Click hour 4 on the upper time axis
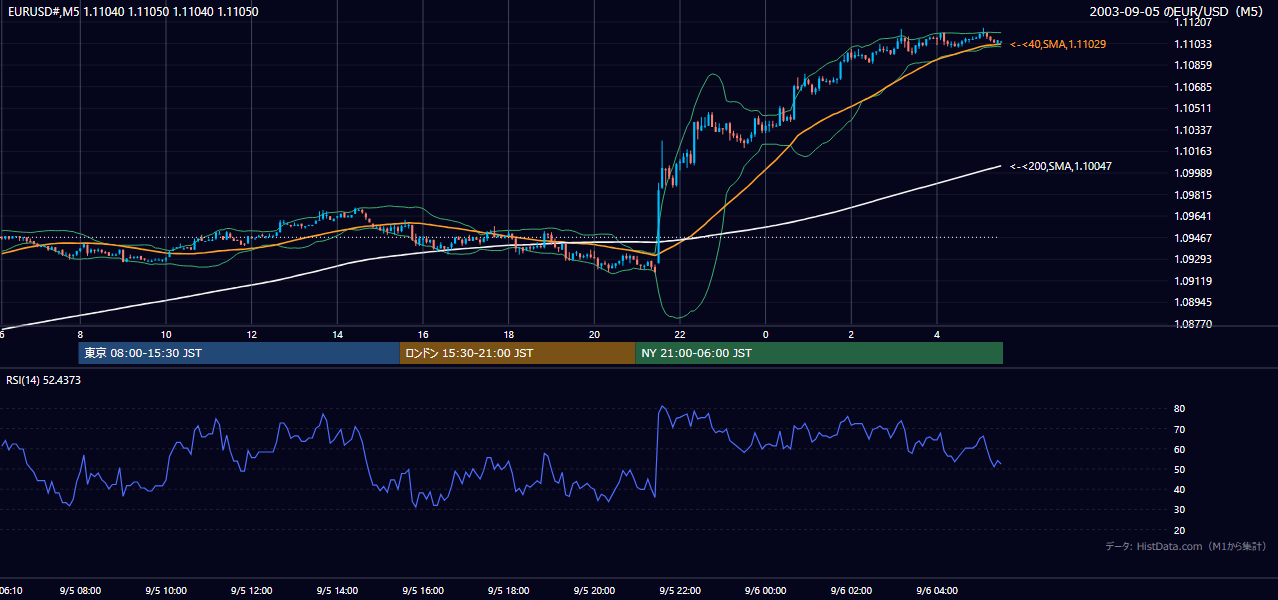1278x600 pixels. click(x=937, y=334)
